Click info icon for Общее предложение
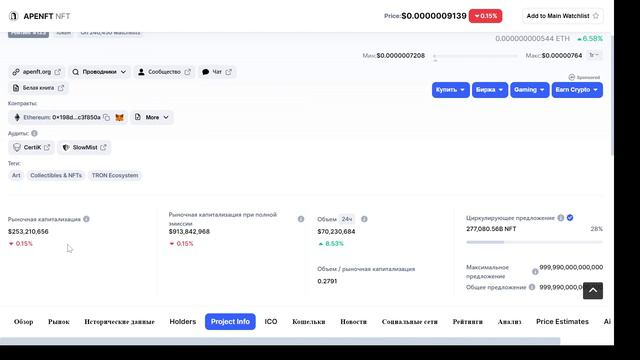Viewport: 640px width, 360px height. (532, 287)
